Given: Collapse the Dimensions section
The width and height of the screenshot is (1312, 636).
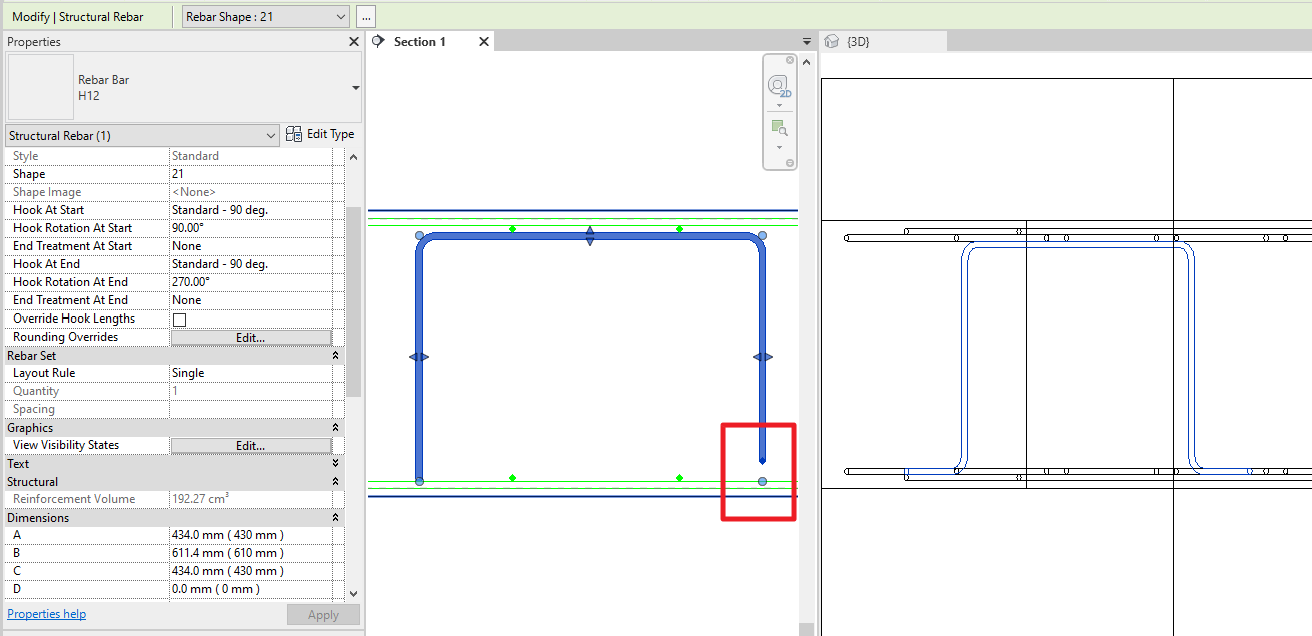Looking at the screenshot, I should pos(335,517).
